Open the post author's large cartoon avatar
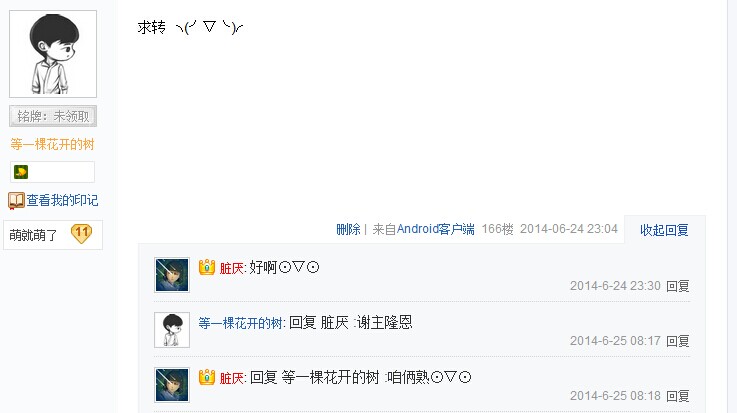This screenshot has height=413, width=737. [53, 54]
